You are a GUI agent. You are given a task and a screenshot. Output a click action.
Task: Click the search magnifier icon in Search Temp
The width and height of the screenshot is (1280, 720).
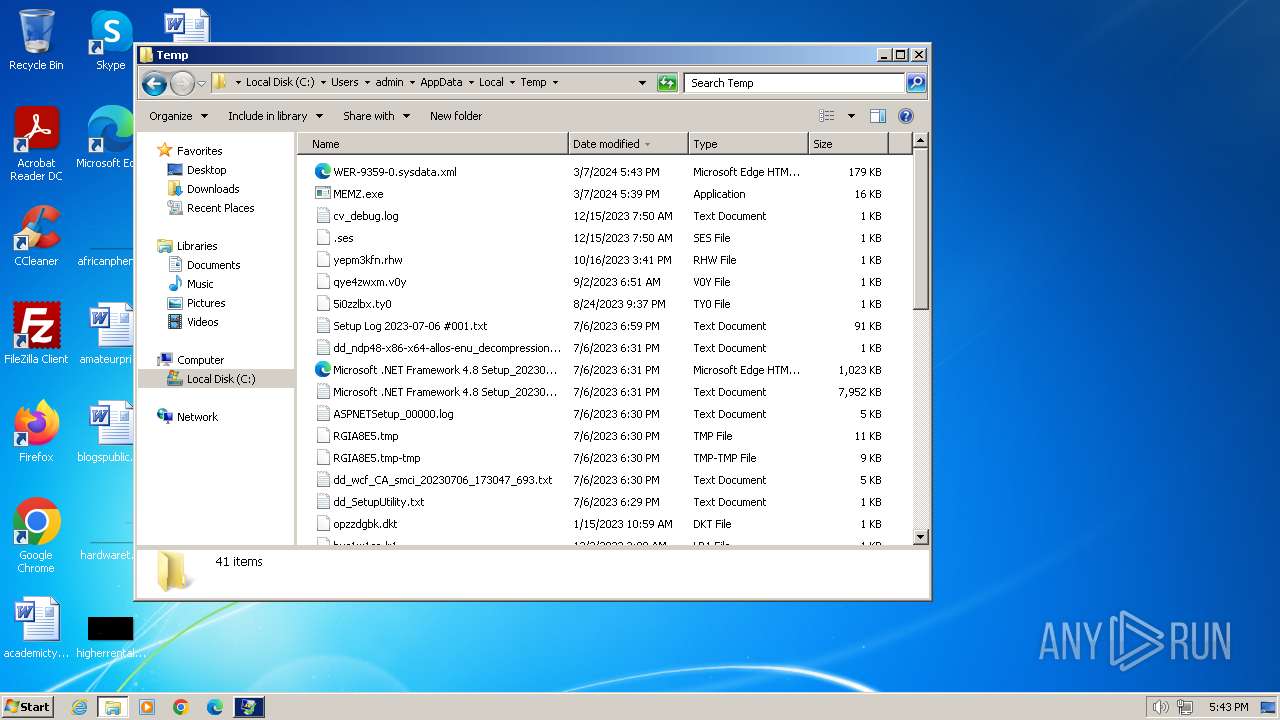pos(915,83)
